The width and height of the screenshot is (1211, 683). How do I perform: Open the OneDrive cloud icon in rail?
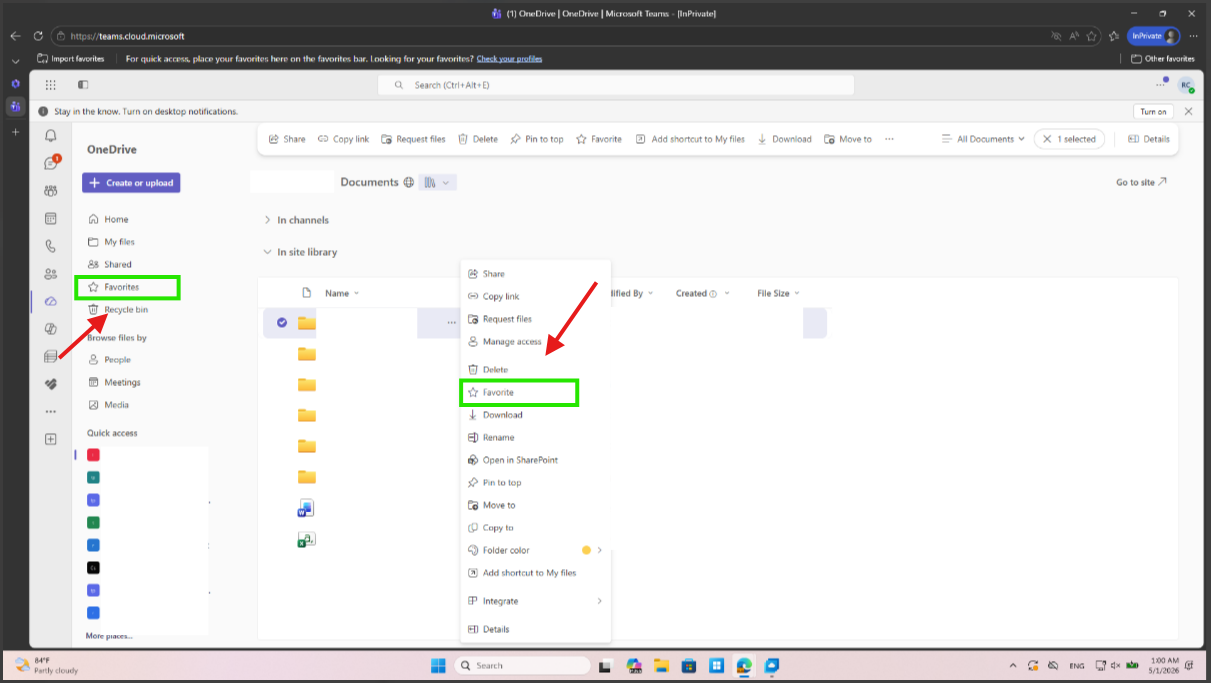pyautogui.click(x=51, y=301)
